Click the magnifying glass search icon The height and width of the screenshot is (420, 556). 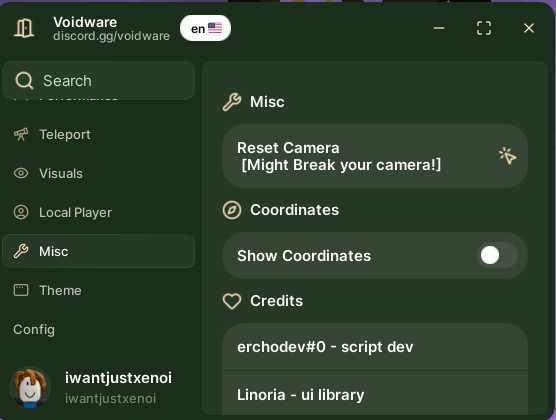(24, 81)
